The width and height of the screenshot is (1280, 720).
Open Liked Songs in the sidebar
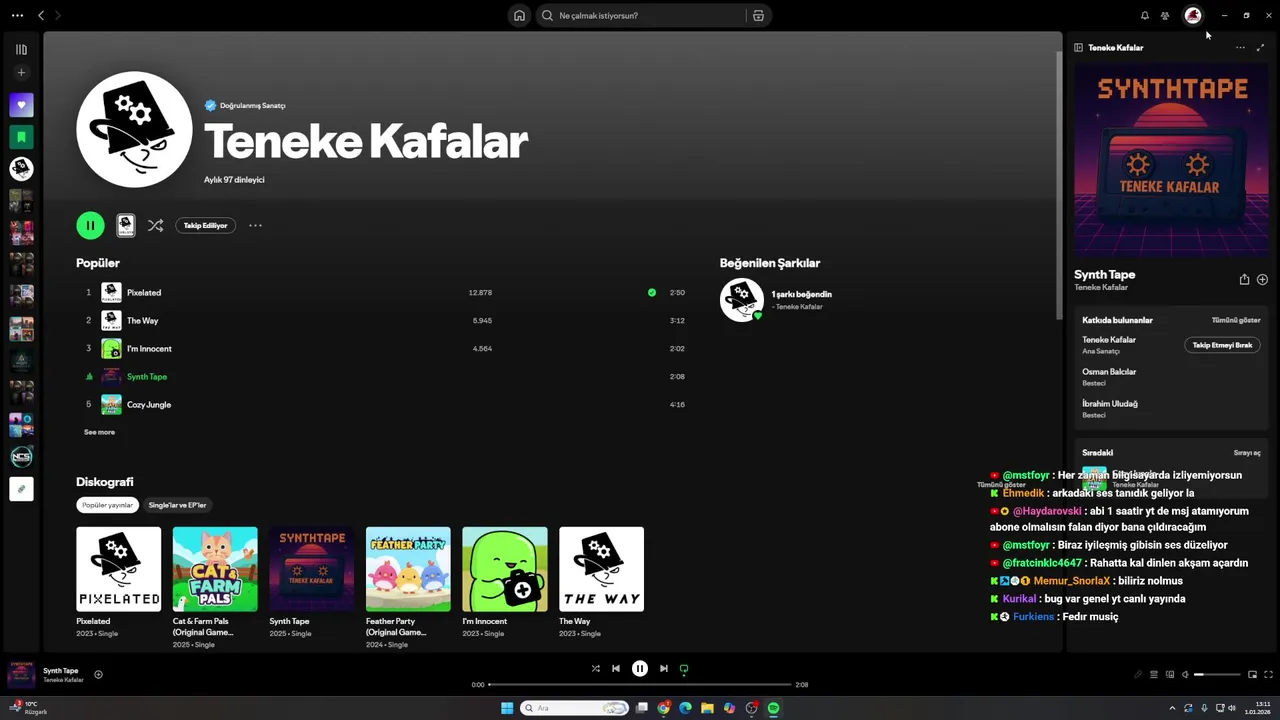pos(21,105)
